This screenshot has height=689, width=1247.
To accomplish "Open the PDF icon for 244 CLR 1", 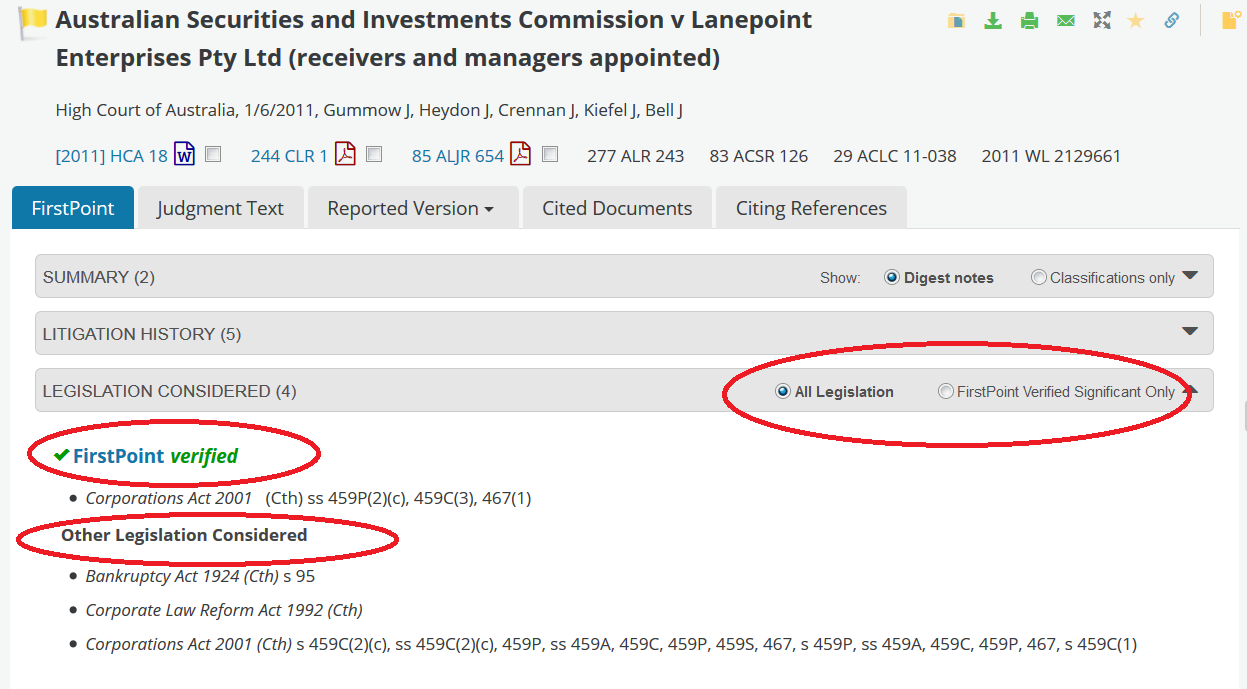I will click(x=345, y=154).
